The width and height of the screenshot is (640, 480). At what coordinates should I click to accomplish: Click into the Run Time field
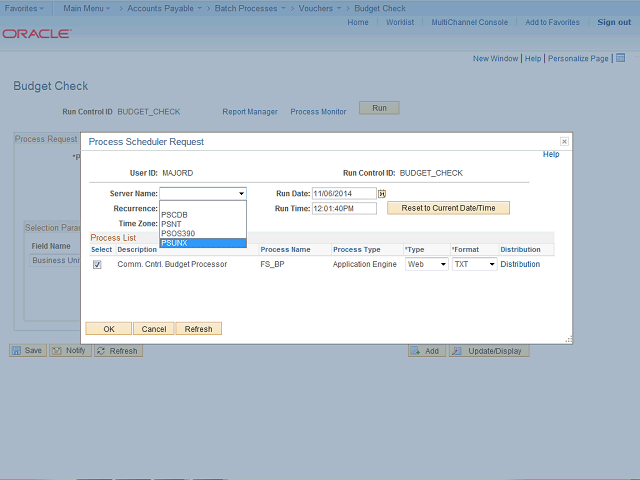coord(343,209)
